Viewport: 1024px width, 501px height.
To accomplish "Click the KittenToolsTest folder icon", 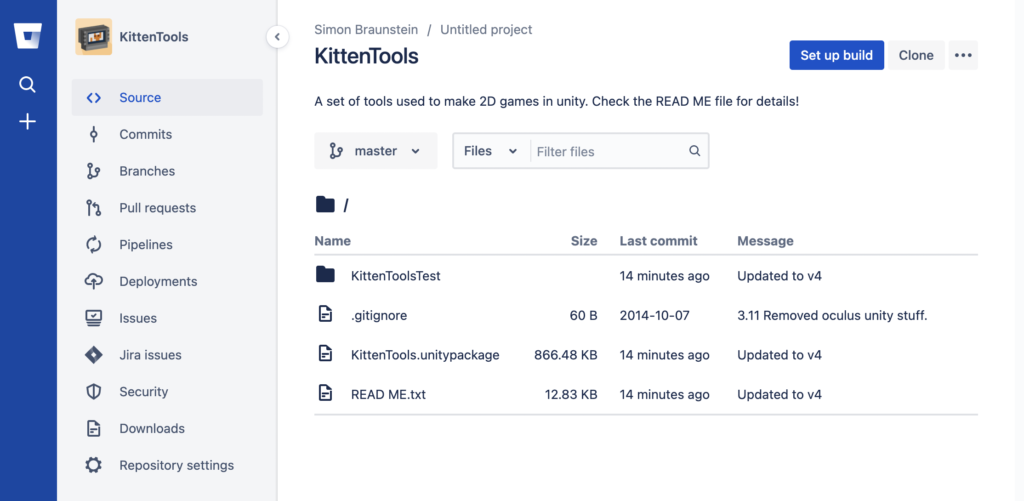I will [325, 275].
